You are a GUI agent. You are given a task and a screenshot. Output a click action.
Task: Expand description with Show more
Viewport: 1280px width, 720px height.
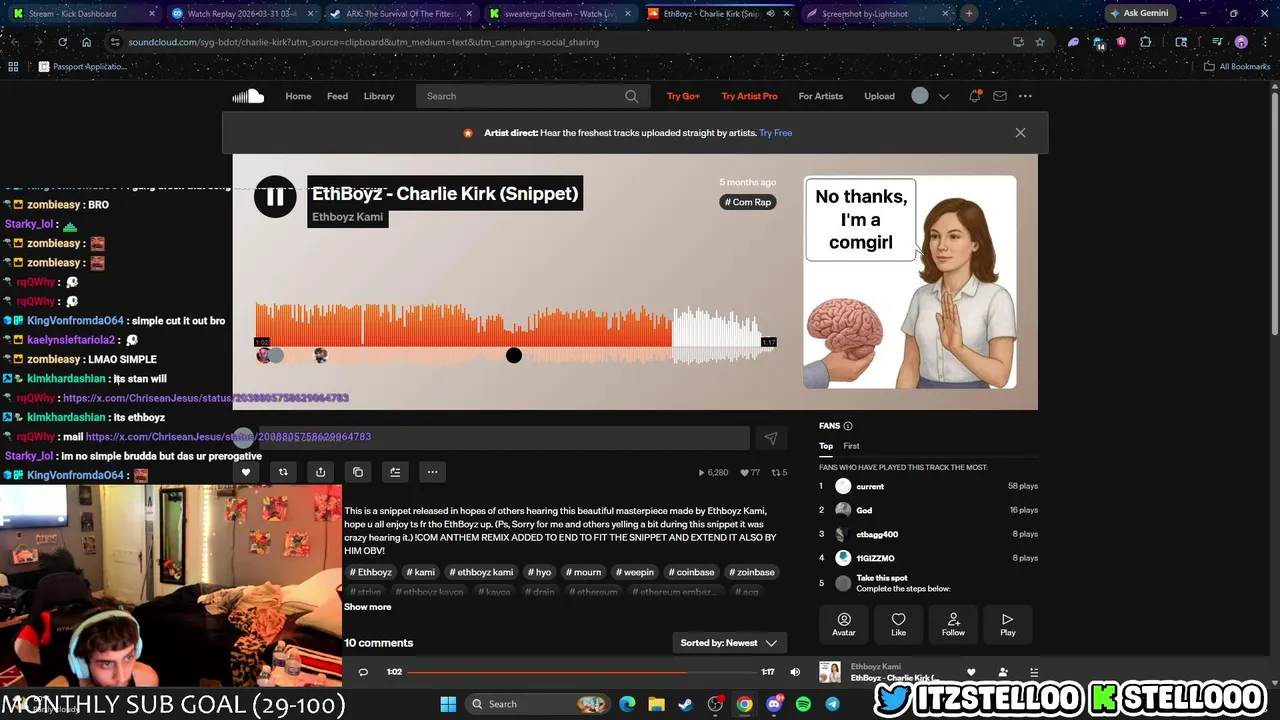click(367, 607)
